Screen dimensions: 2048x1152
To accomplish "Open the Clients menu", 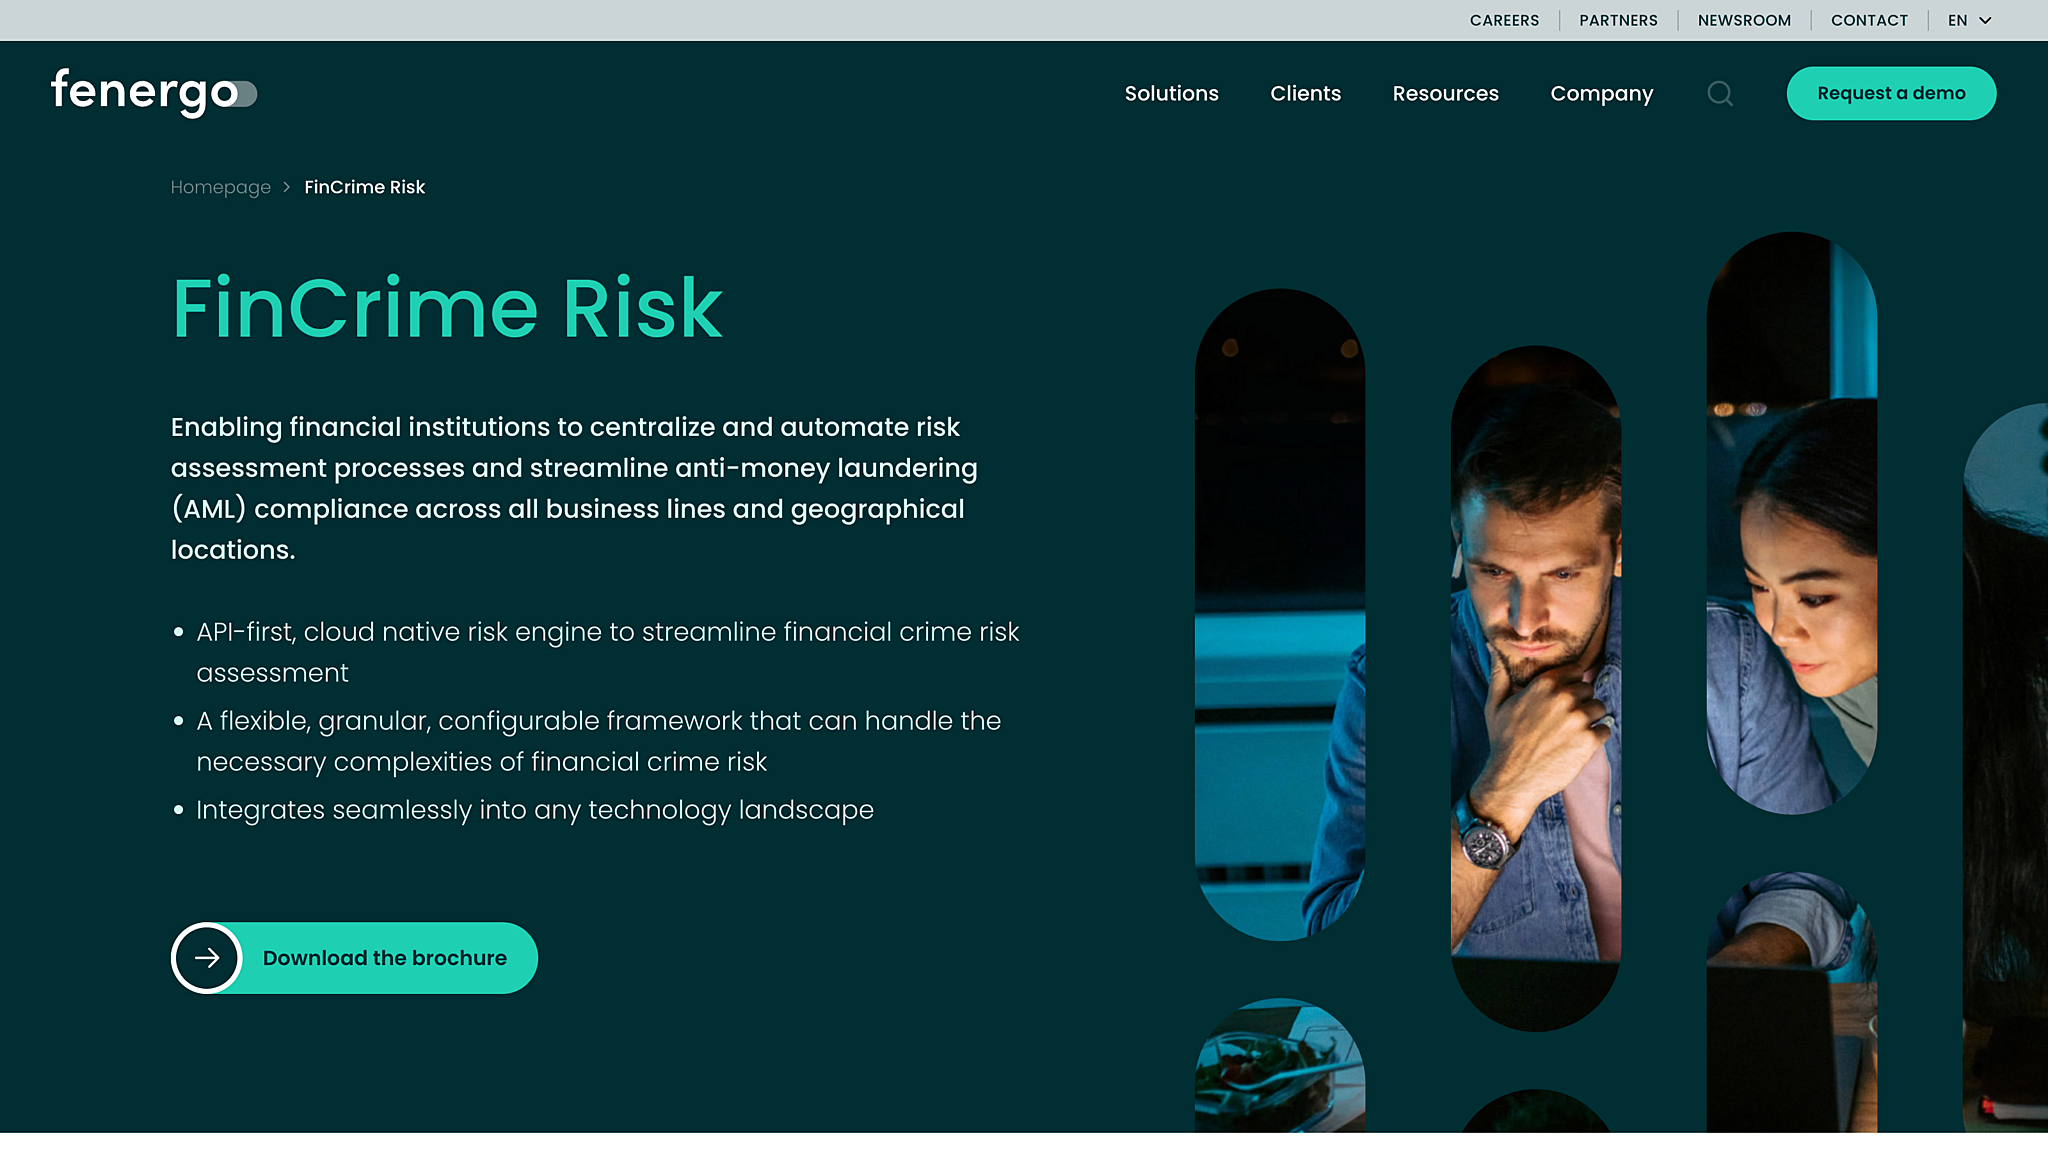I will 1305,93.
